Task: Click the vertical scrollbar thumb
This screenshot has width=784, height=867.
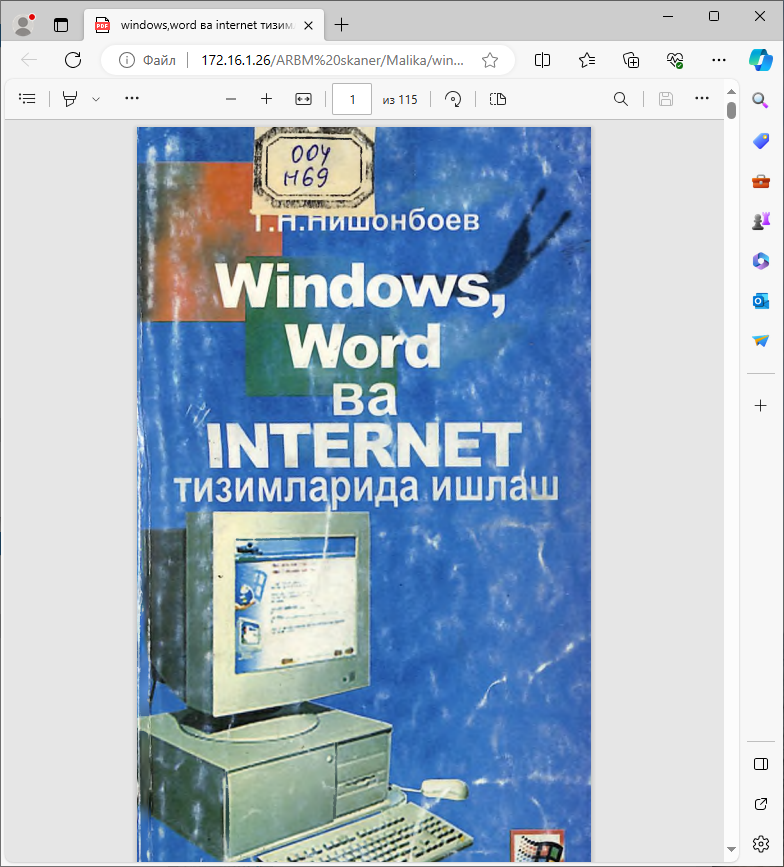Action: (x=731, y=111)
